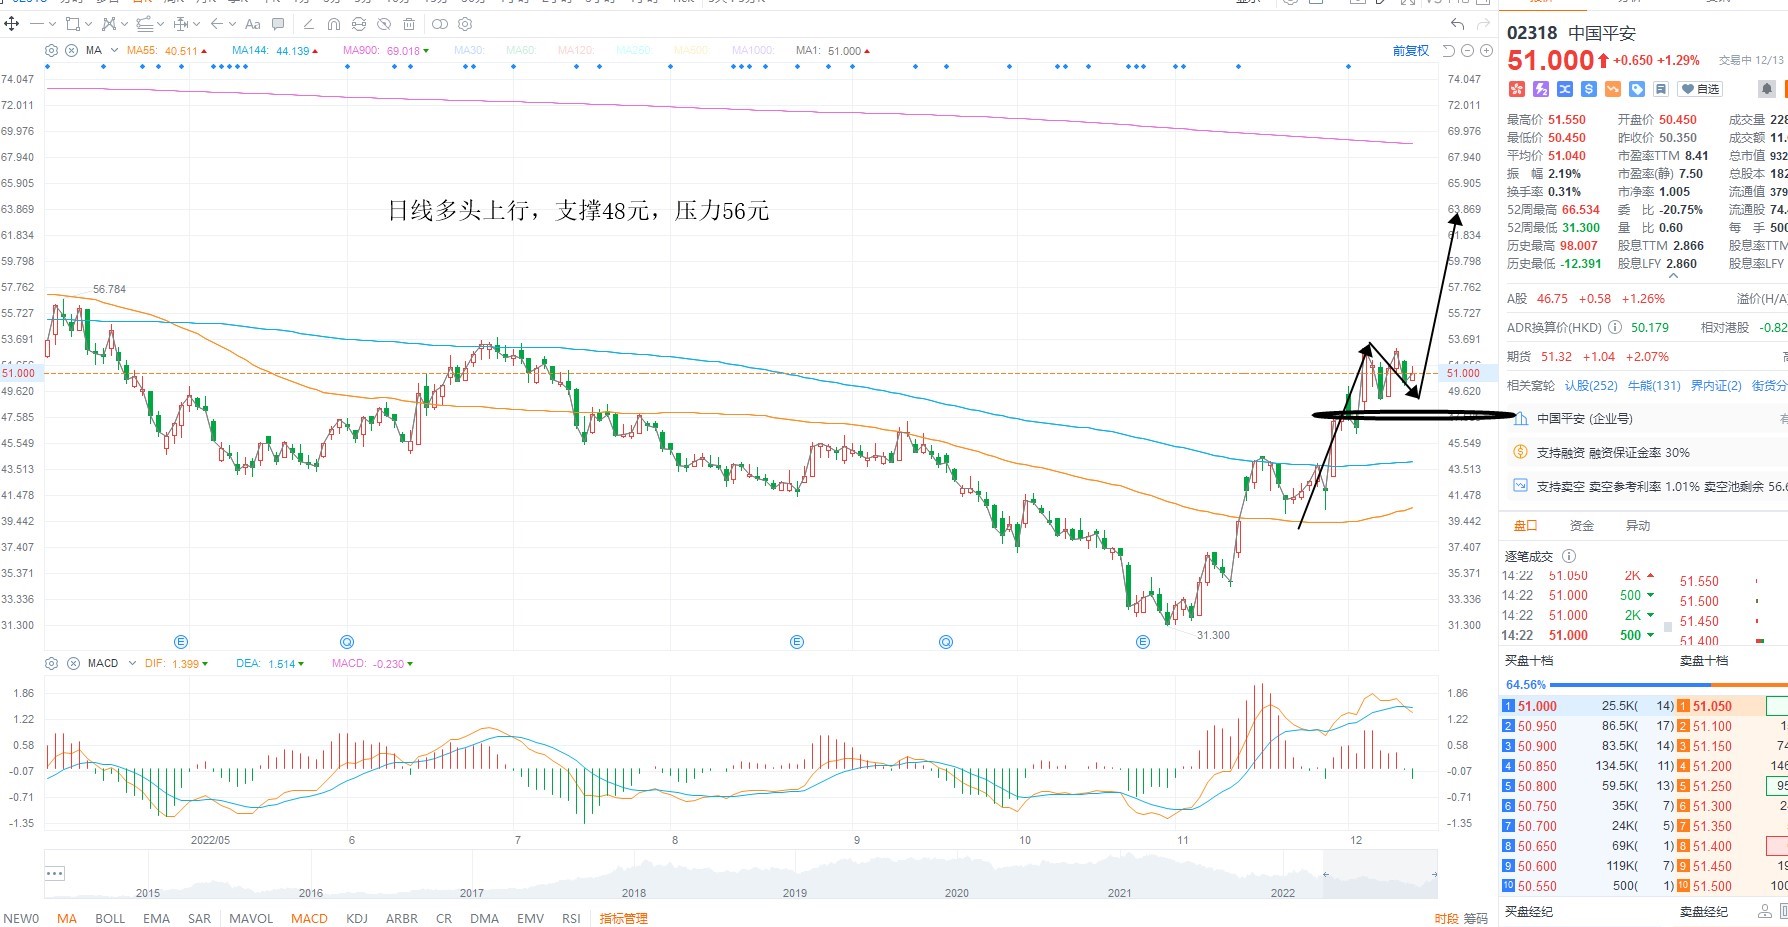Reset the chart zoom level
This screenshot has height=927, width=1788.
coord(1449,51)
